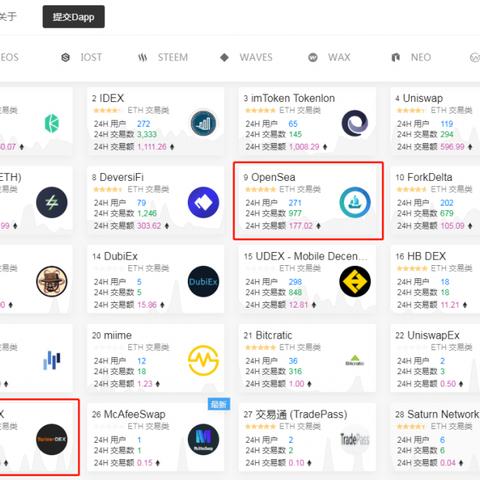Image resolution: width=480 pixels, height=480 pixels.
Task: Open the 交易通 (TradePass) title
Action: click(301, 414)
